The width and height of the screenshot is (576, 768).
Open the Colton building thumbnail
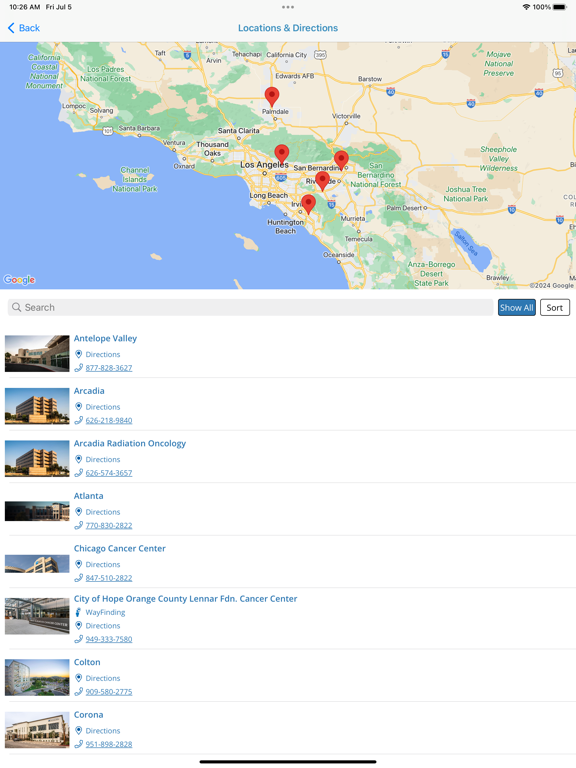pyautogui.click(x=37, y=677)
